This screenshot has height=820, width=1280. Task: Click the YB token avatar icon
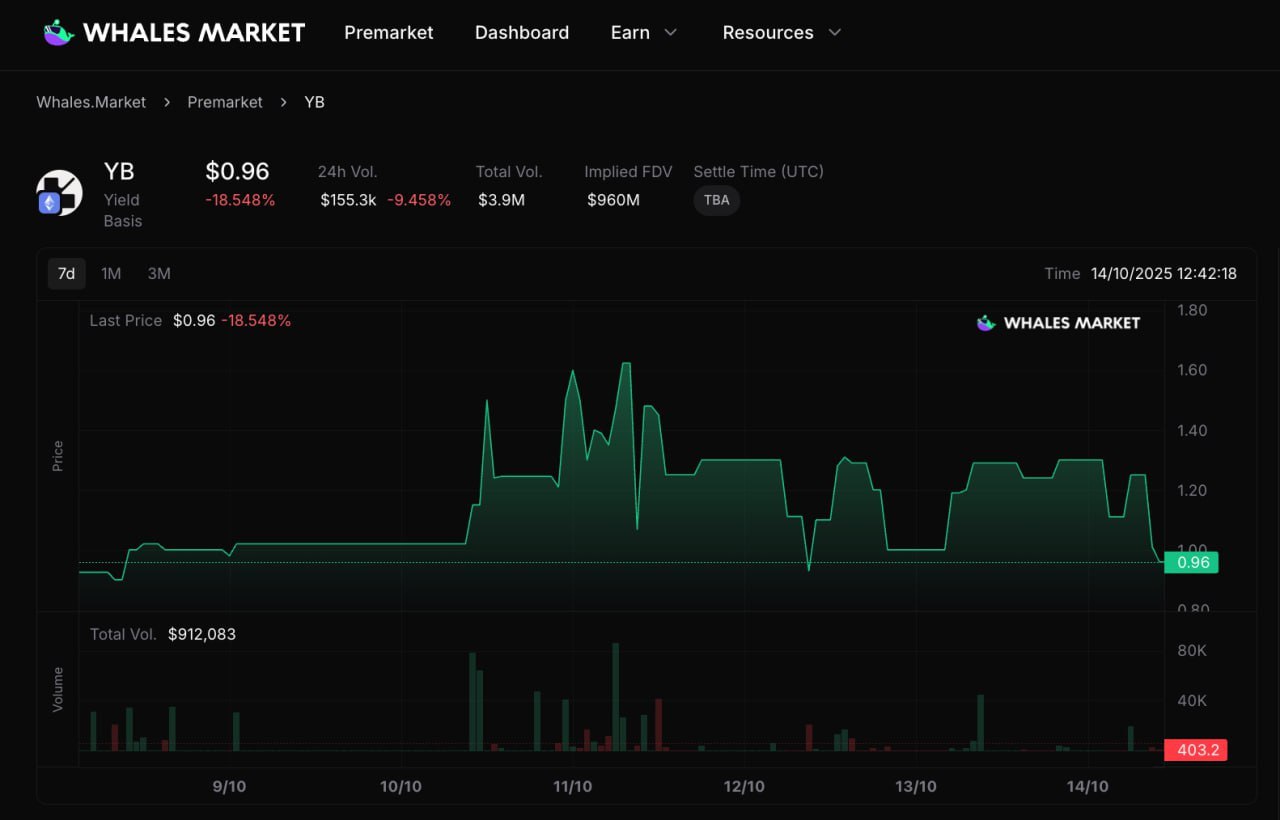[x=60, y=193]
